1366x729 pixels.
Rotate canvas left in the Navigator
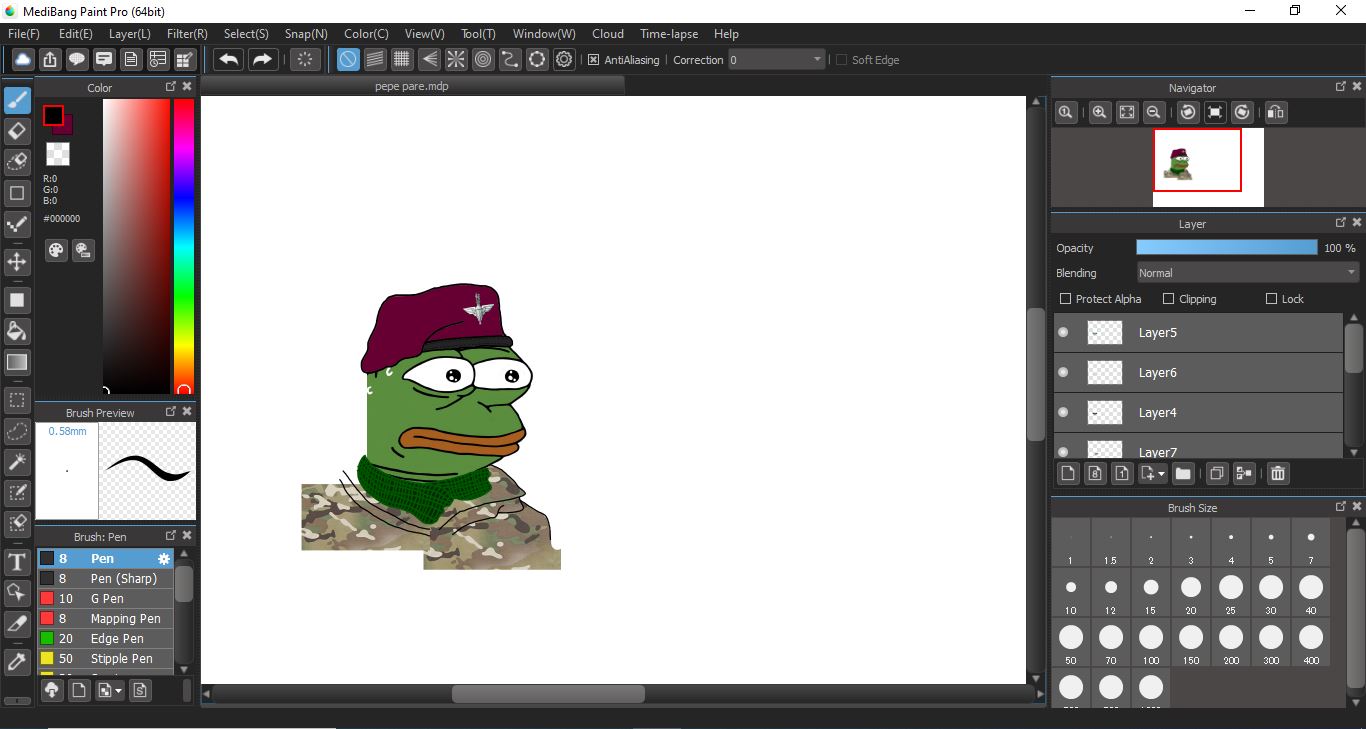pyautogui.click(x=1188, y=112)
